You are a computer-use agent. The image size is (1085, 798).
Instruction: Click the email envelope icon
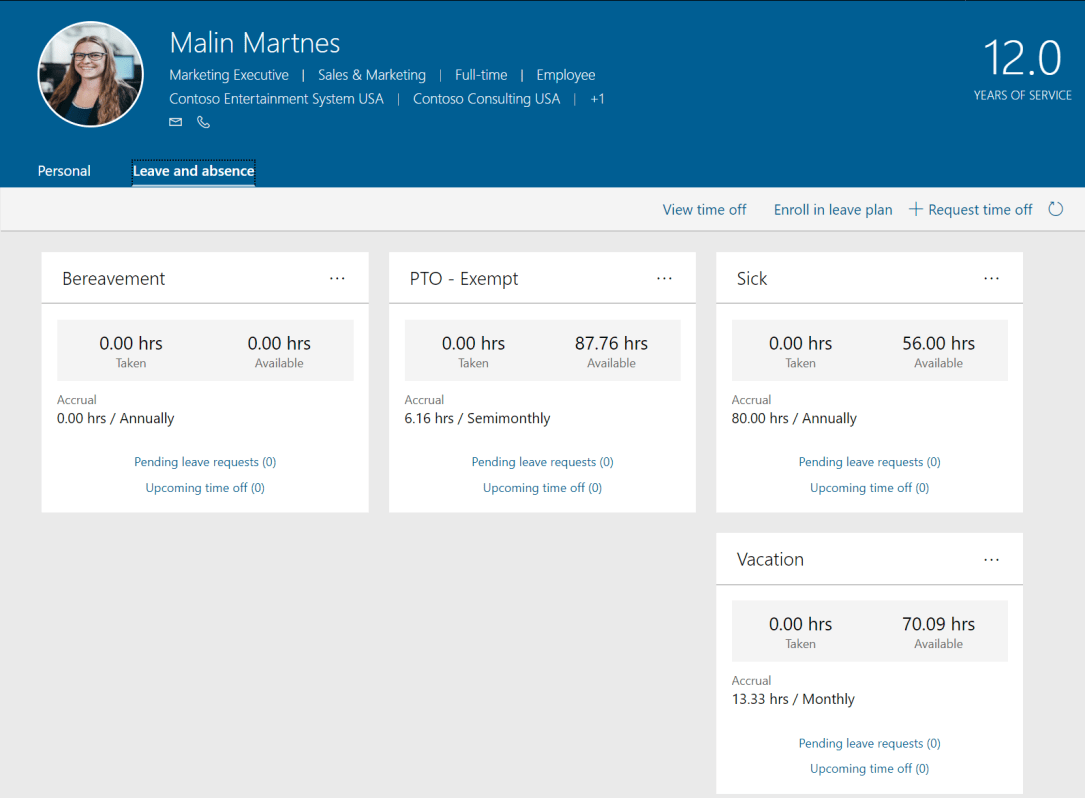click(x=176, y=122)
